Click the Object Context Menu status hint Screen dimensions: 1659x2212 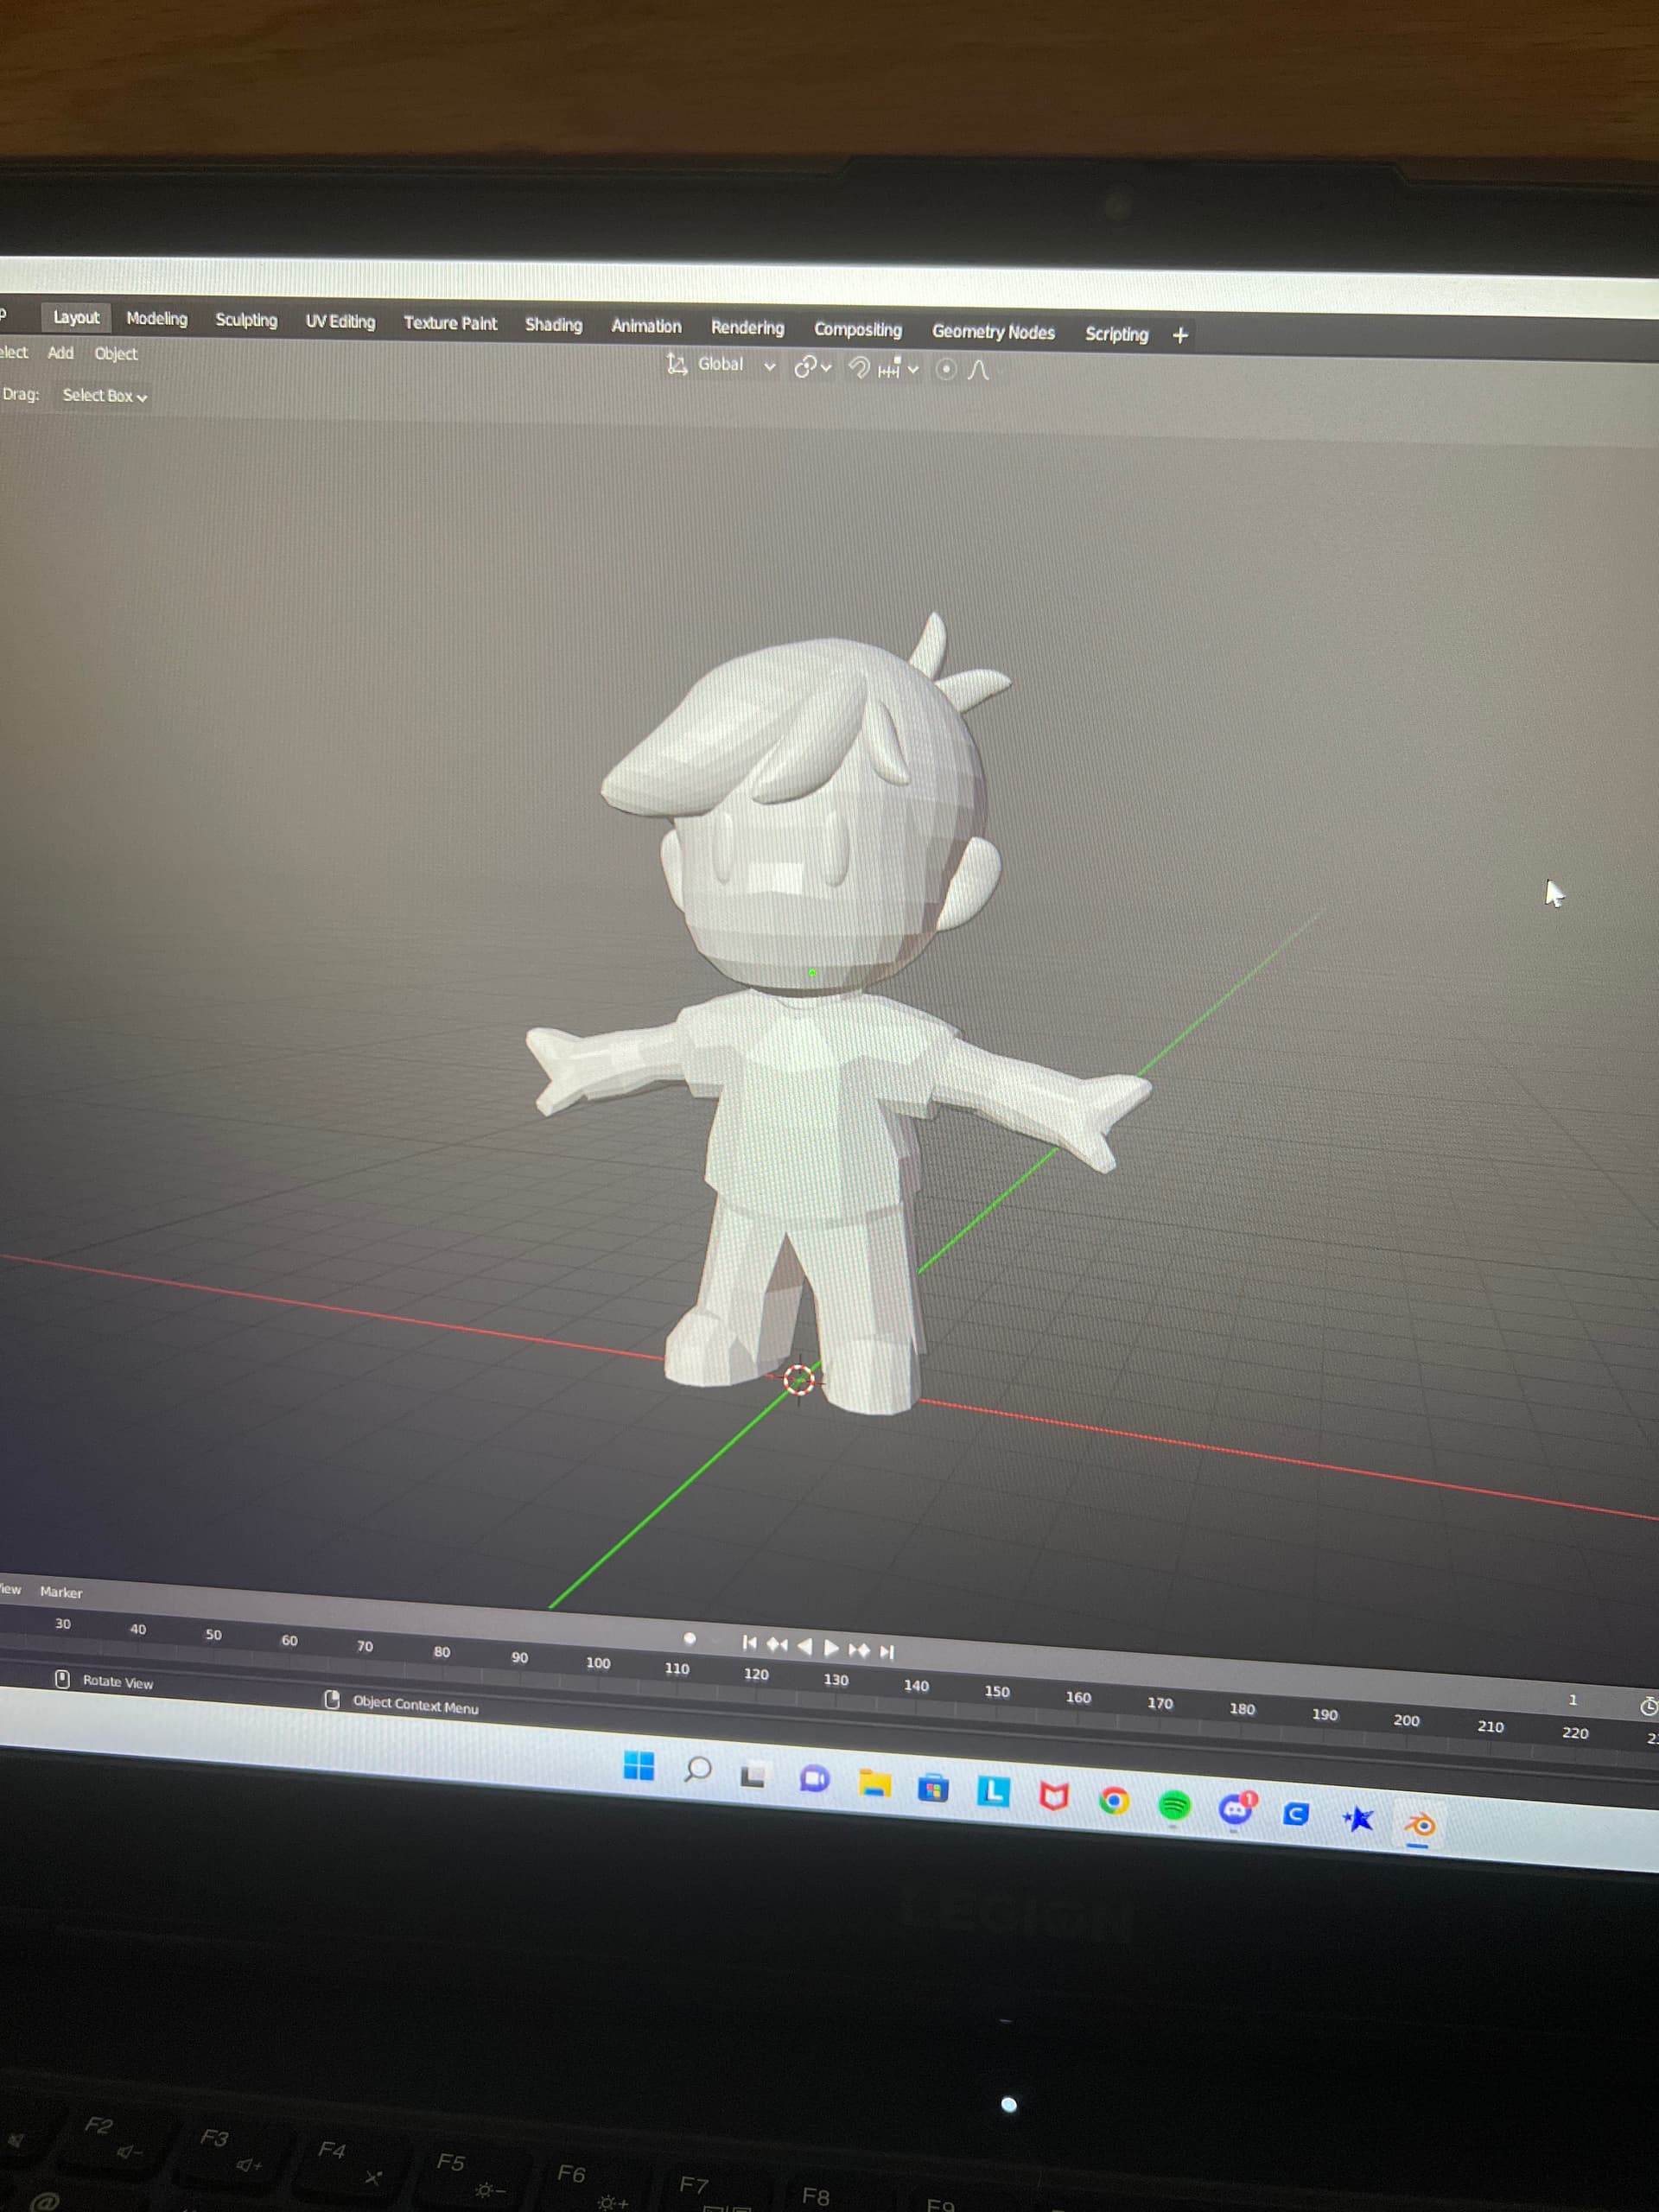415,1705
